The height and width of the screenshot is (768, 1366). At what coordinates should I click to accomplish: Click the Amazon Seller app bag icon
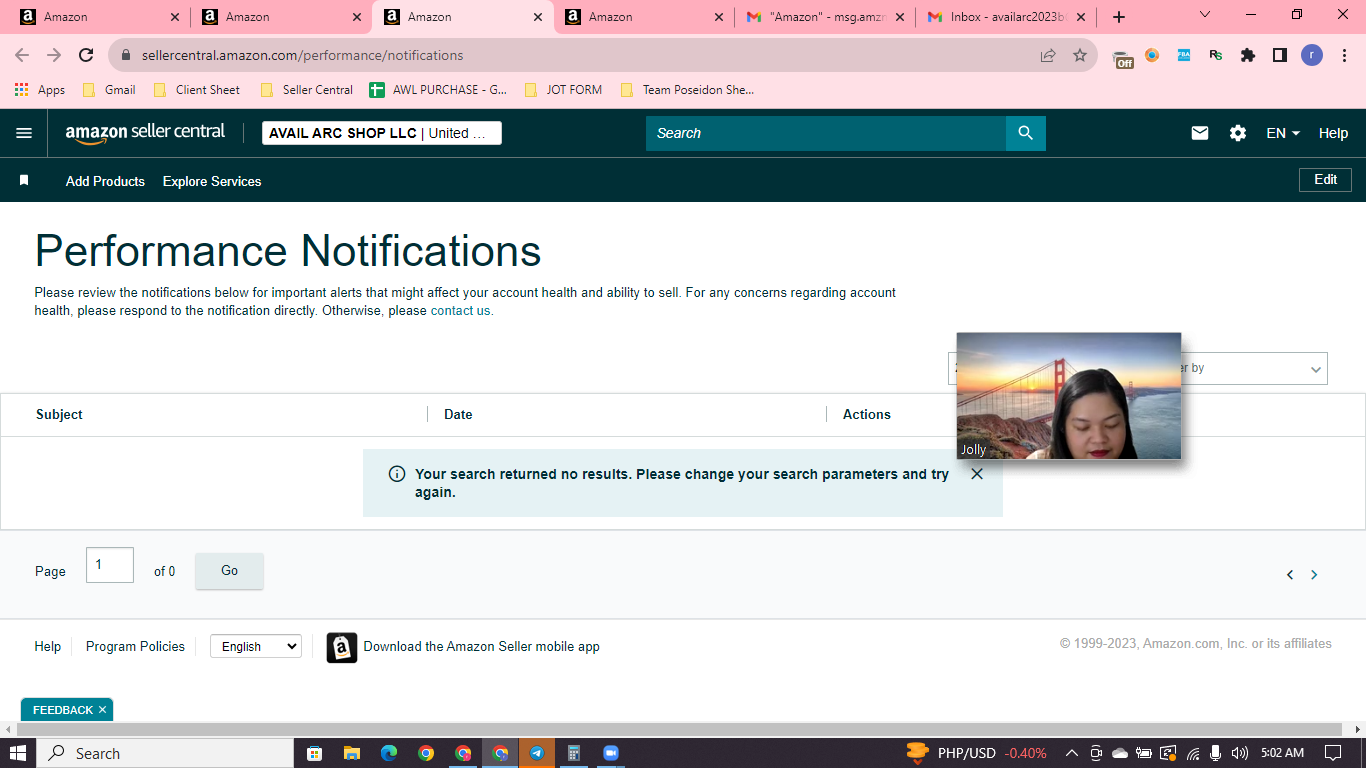342,648
